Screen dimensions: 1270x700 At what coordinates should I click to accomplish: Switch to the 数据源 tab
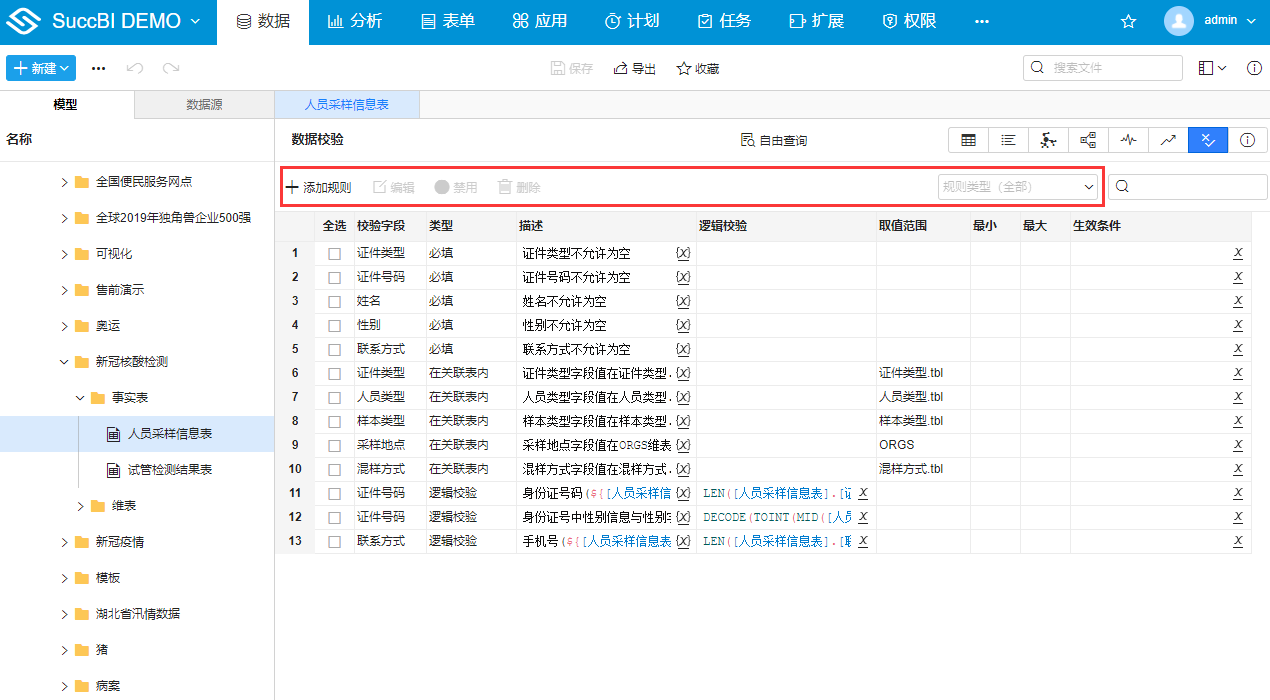coord(203,103)
